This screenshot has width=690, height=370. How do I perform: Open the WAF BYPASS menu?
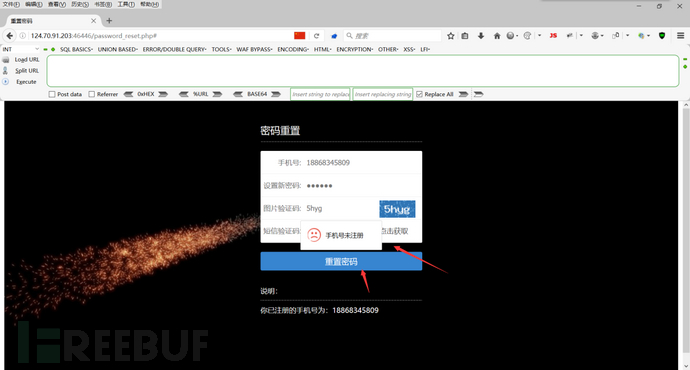click(254, 49)
